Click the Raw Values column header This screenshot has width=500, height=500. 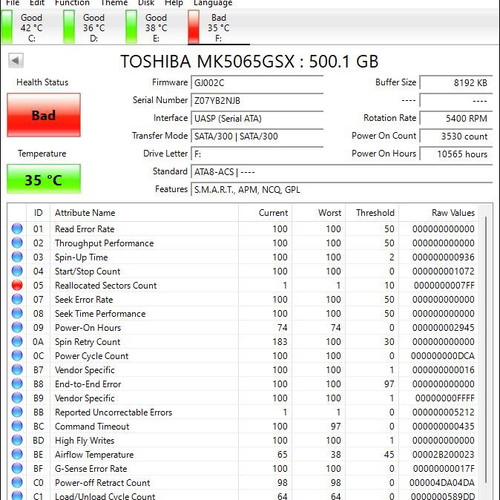[439, 213]
